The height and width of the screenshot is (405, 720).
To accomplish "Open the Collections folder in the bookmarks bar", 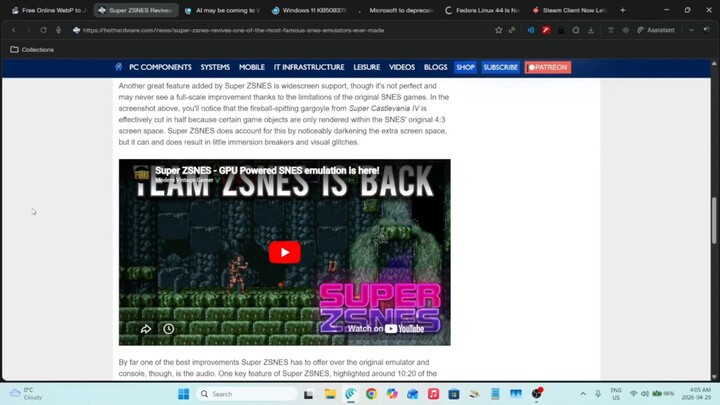I will point(32,50).
